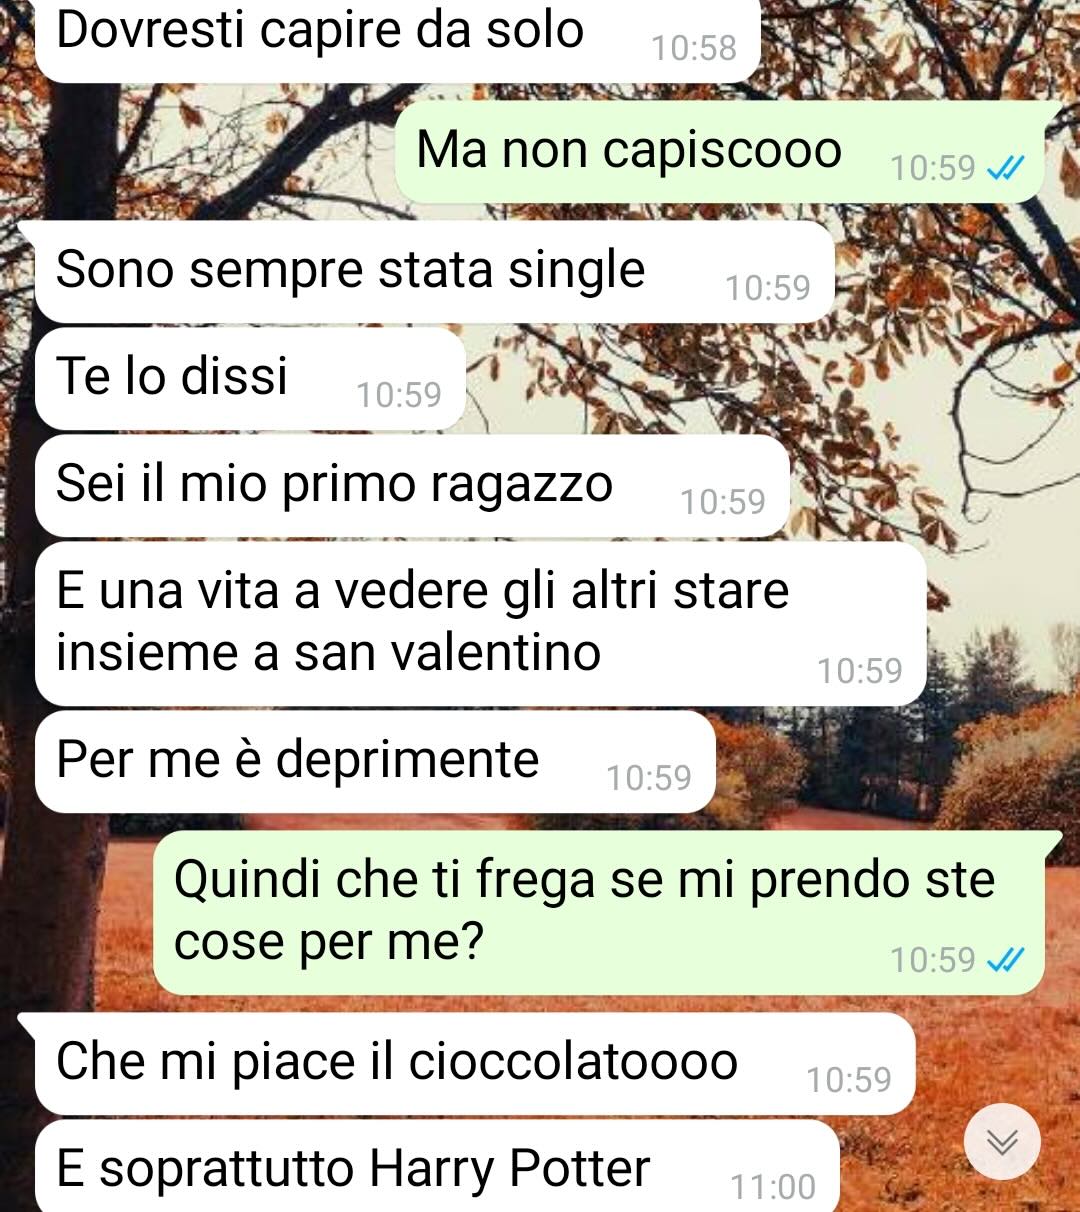Click the 10:58 timestamp on first message
The image size is (1080, 1212).
click(x=694, y=48)
